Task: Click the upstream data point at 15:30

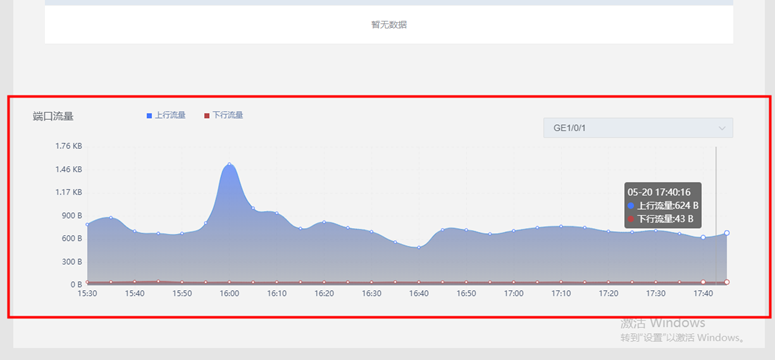Action: 87,225
